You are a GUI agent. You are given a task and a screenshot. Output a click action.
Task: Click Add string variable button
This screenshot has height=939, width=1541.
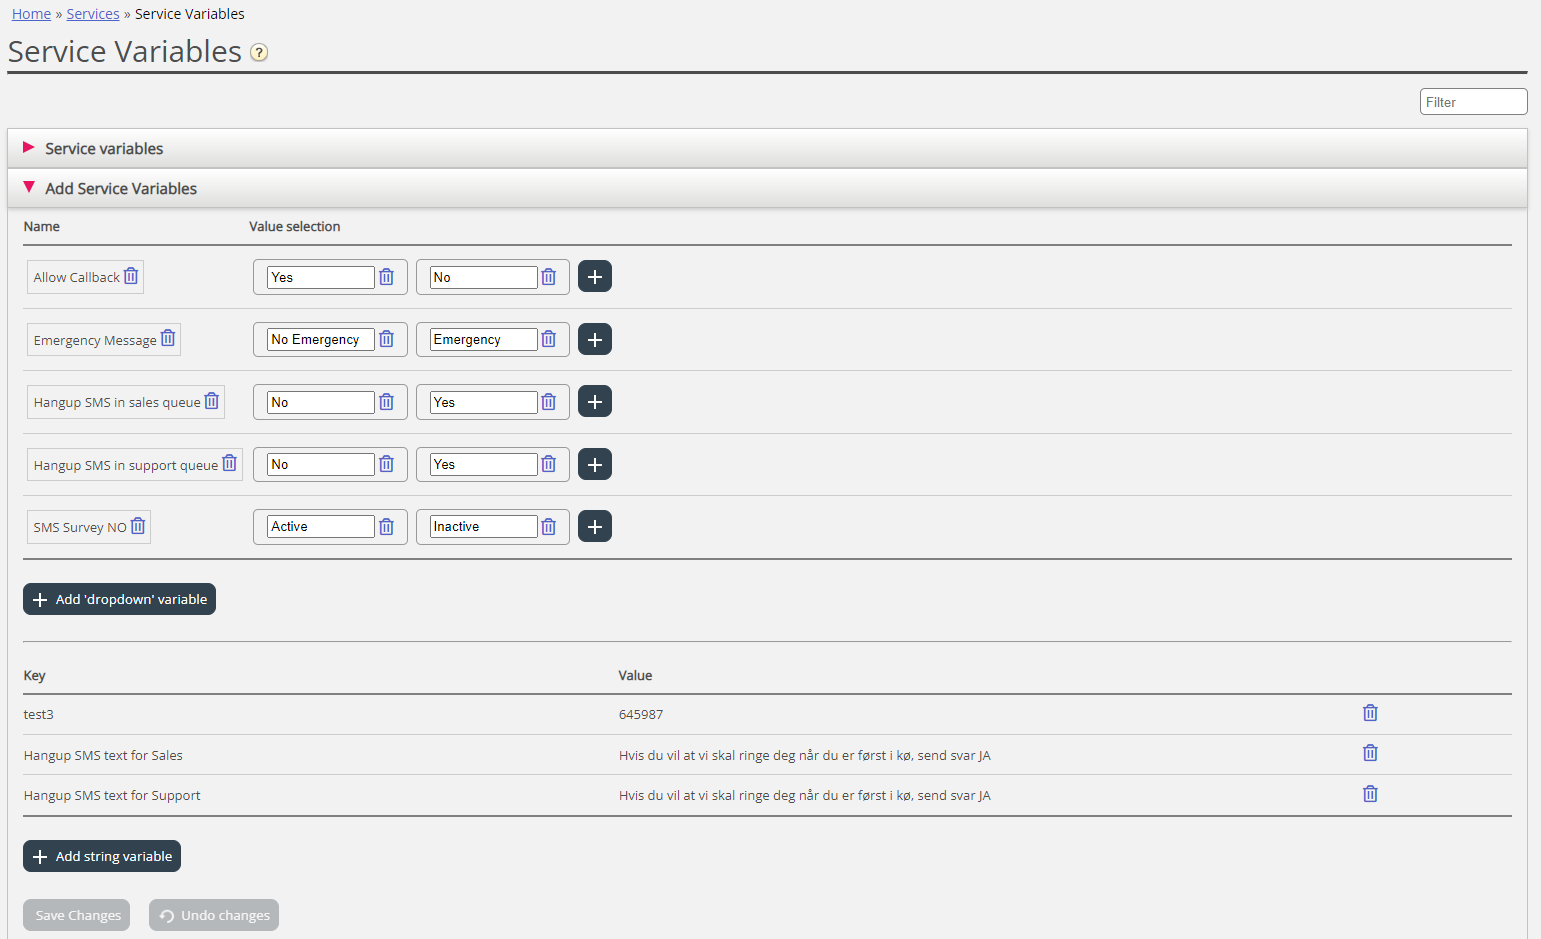pyautogui.click(x=102, y=856)
